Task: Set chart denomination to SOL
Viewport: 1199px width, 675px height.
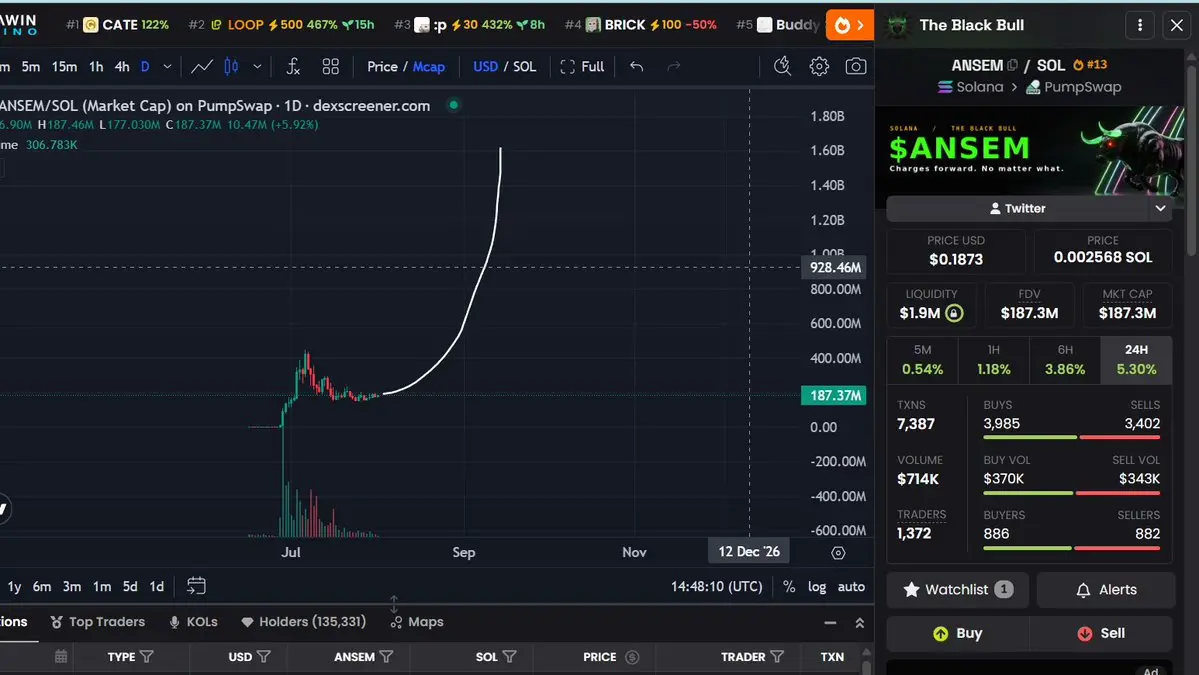Action: (x=525, y=67)
